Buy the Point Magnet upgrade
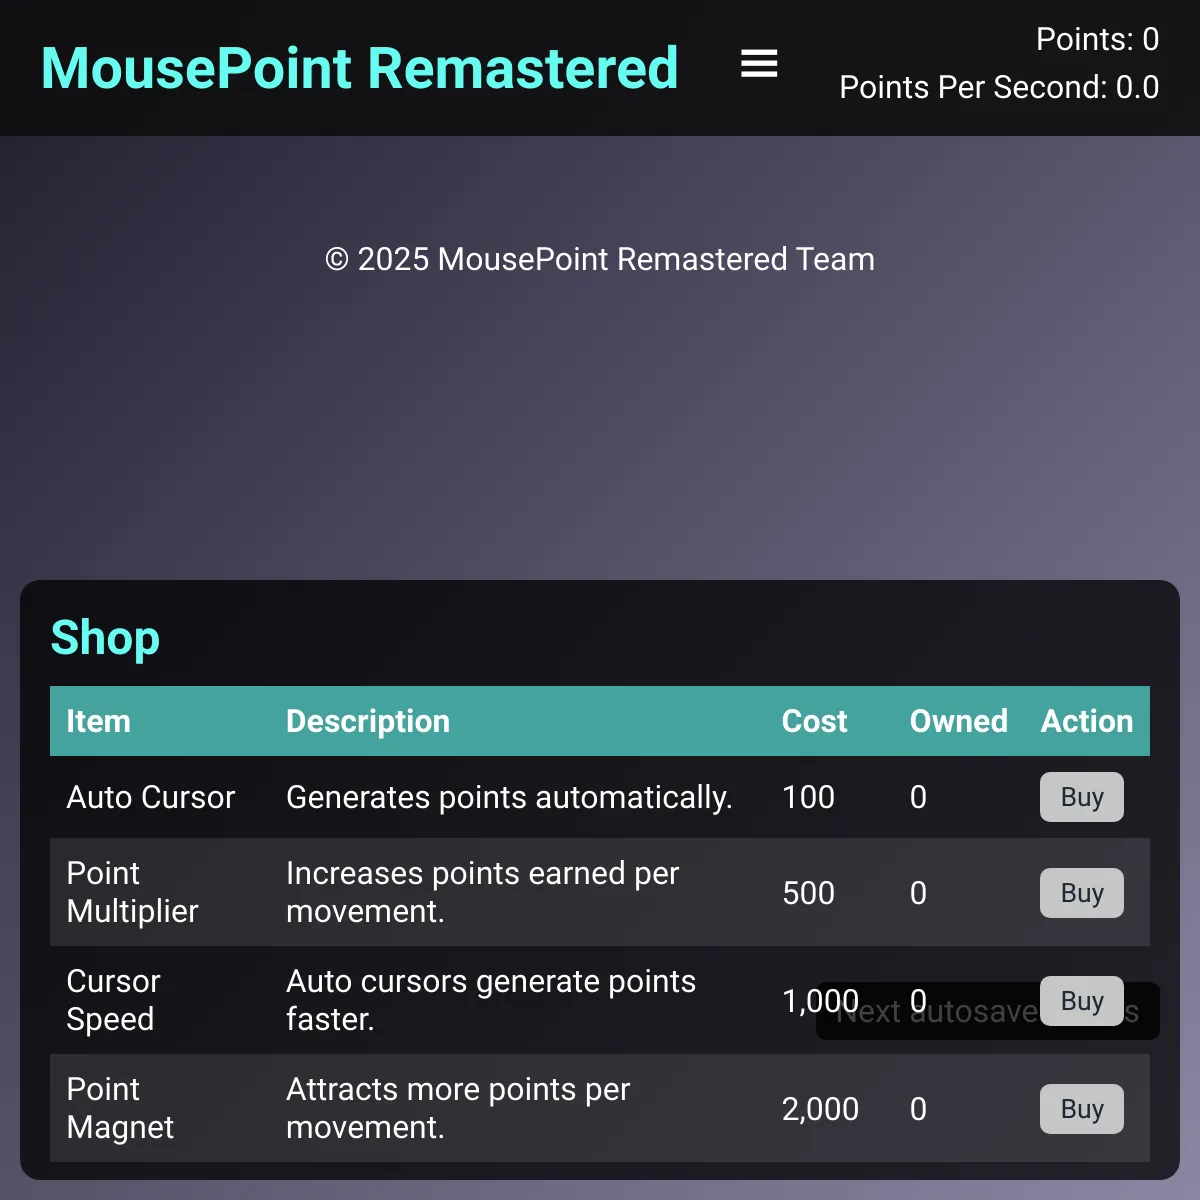The height and width of the screenshot is (1200, 1200). 1082,1109
